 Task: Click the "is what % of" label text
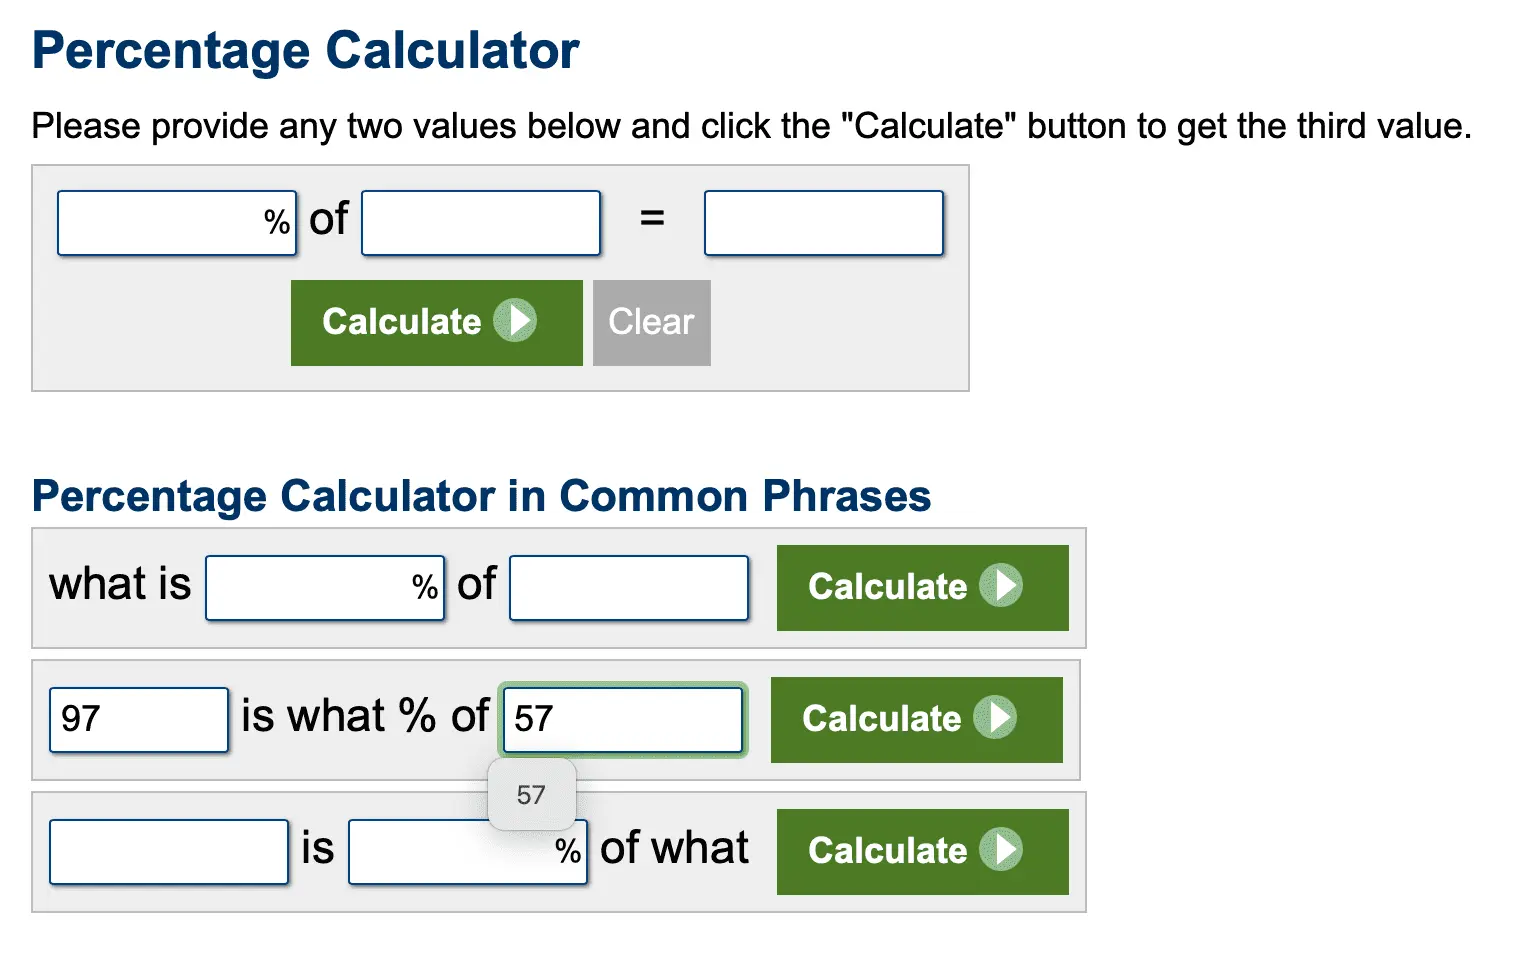pyautogui.click(x=365, y=717)
